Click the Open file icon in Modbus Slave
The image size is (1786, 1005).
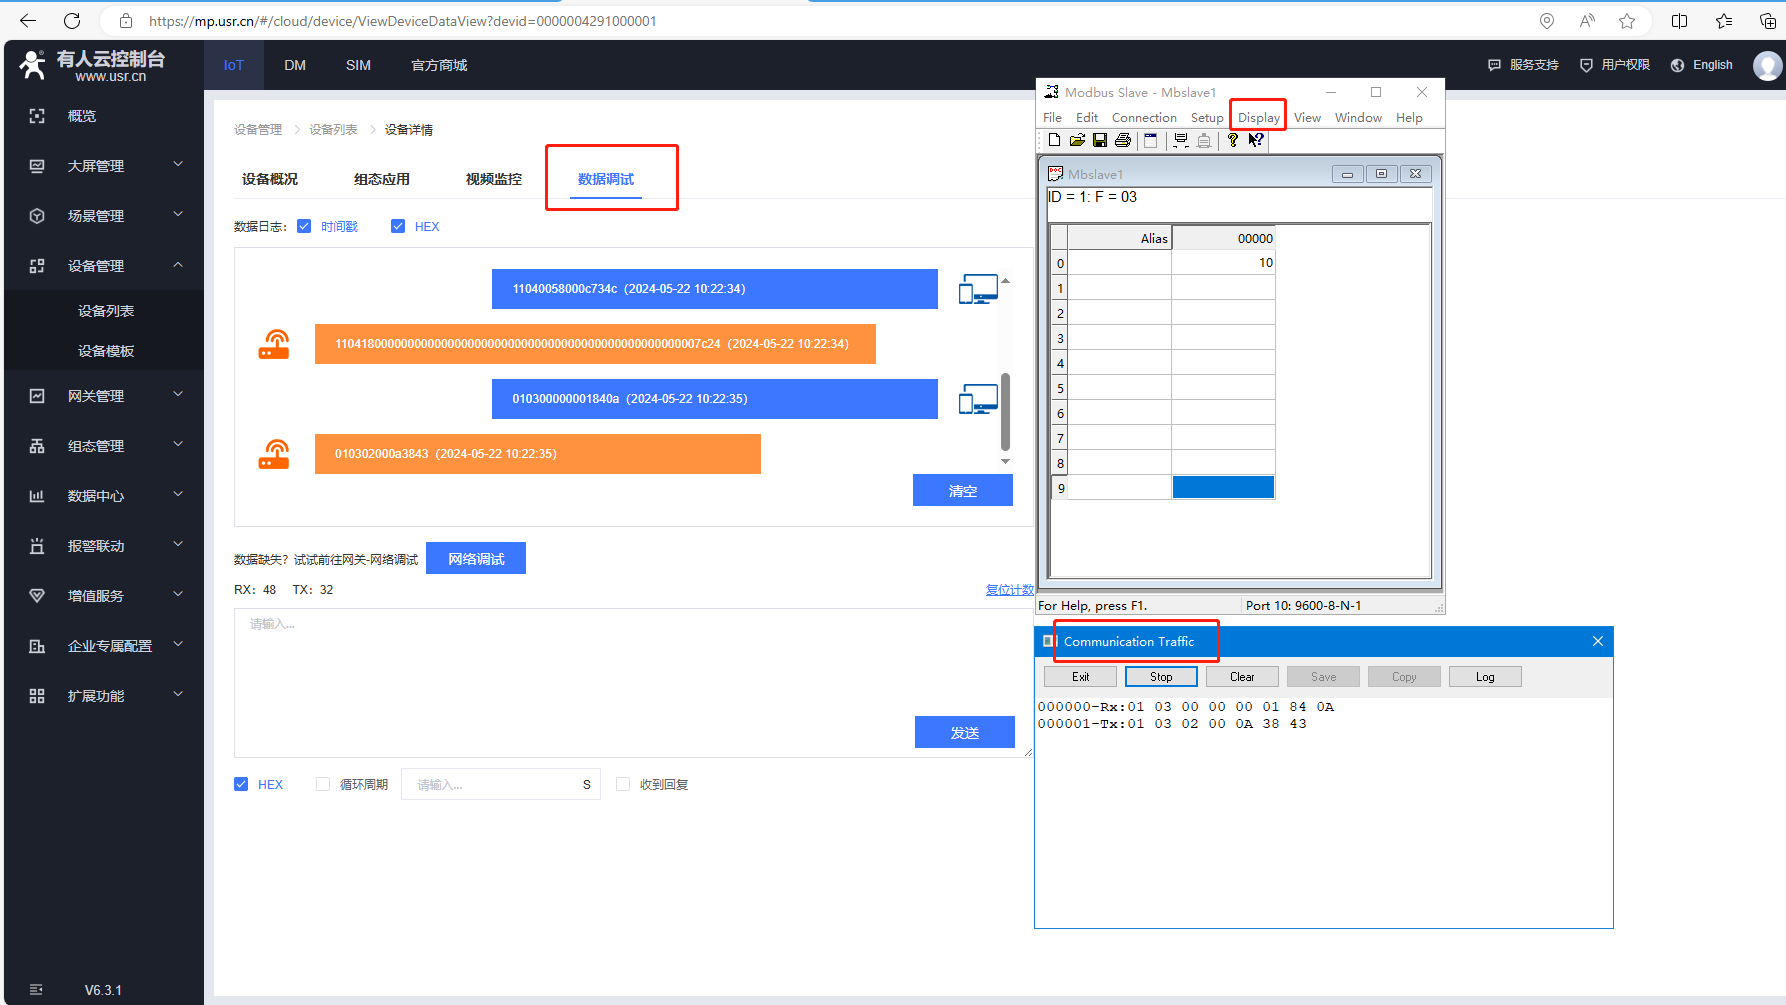[x=1077, y=141]
